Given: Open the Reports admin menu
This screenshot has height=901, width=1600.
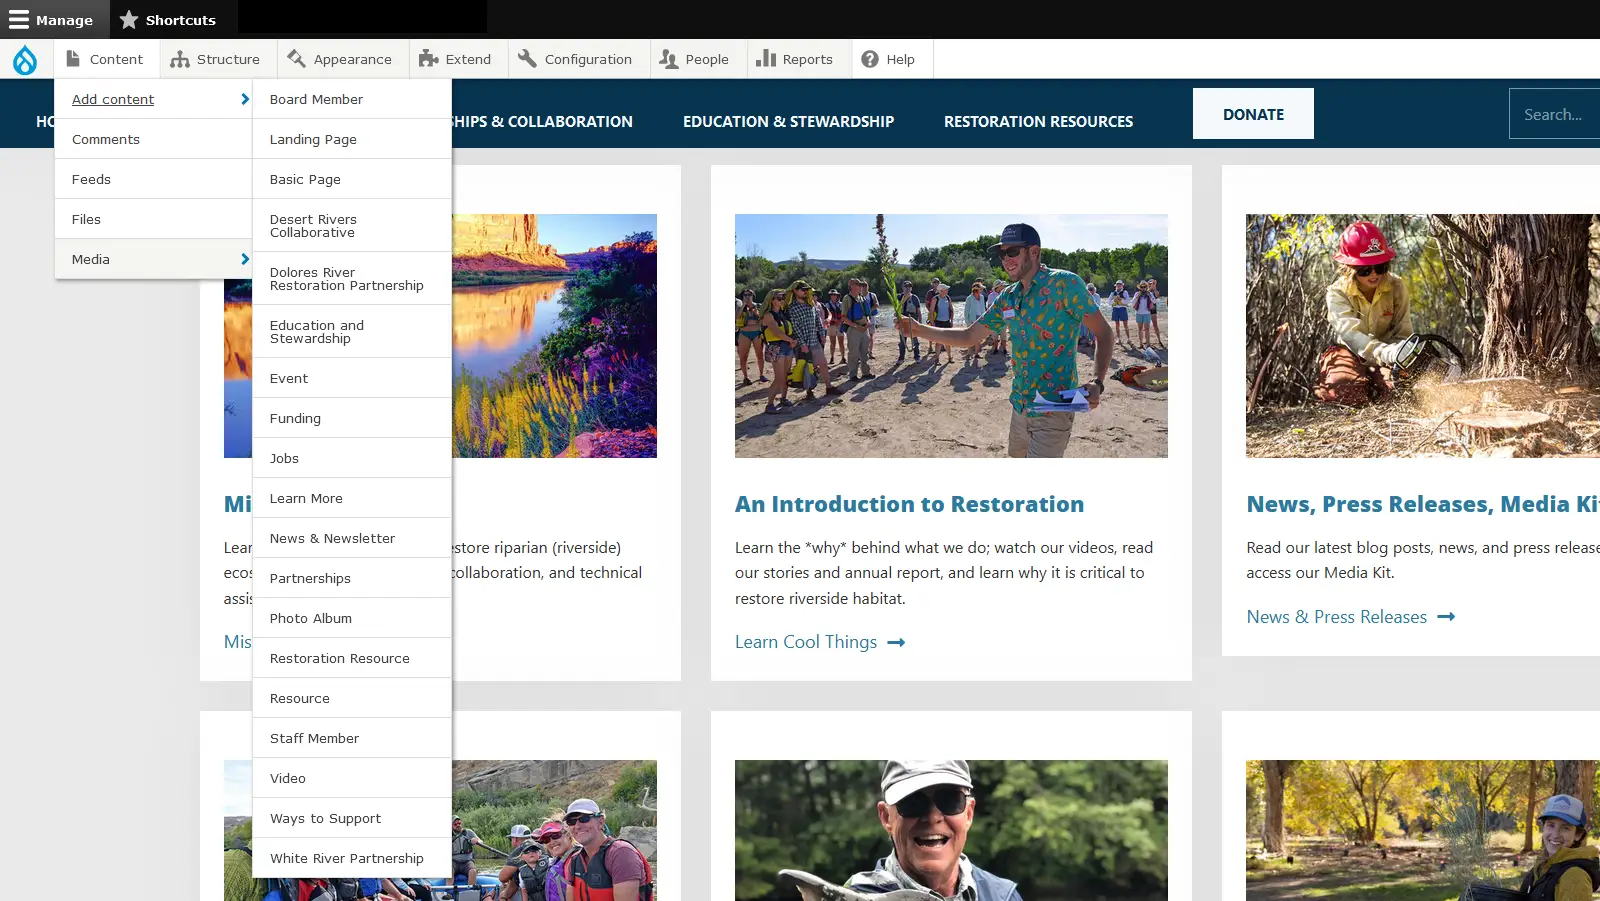Looking at the screenshot, I should pos(795,60).
